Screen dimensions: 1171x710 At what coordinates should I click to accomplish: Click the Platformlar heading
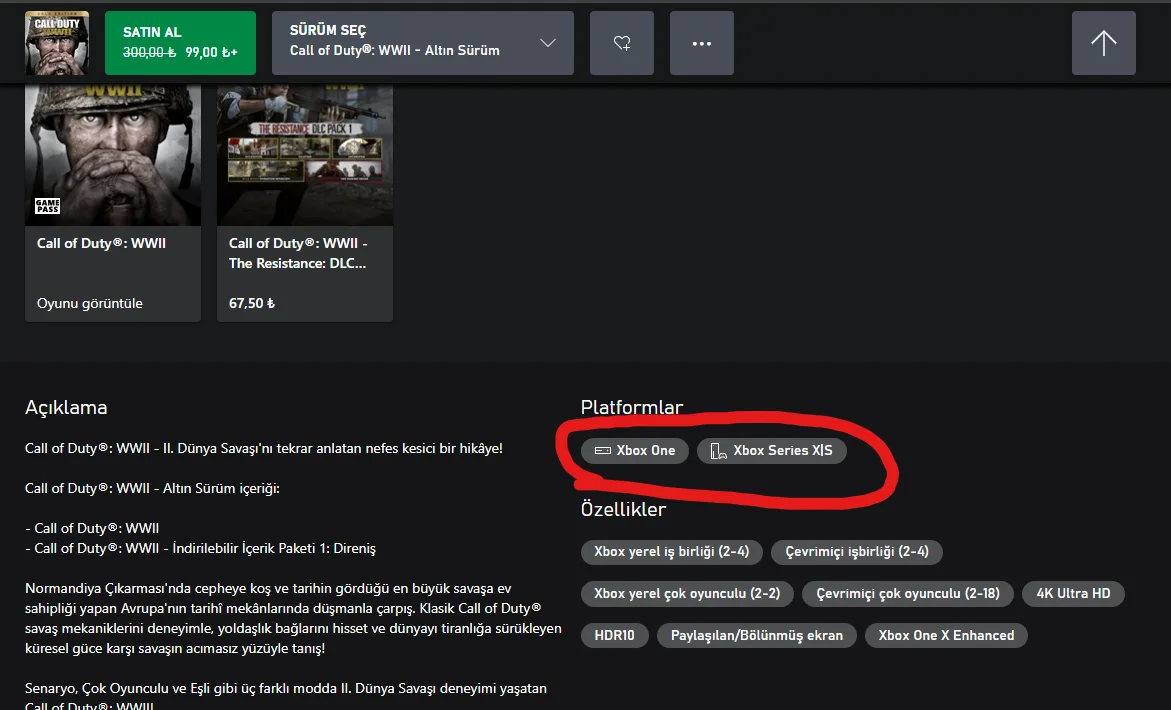pos(632,407)
